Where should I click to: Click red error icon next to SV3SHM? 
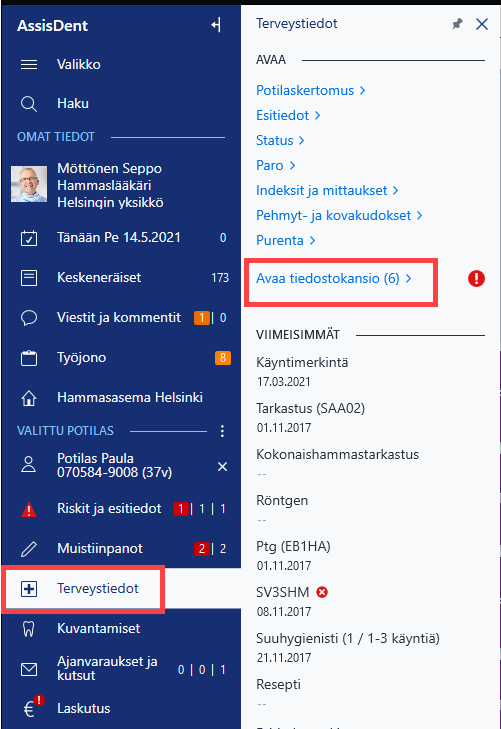(x=322, y=592)
